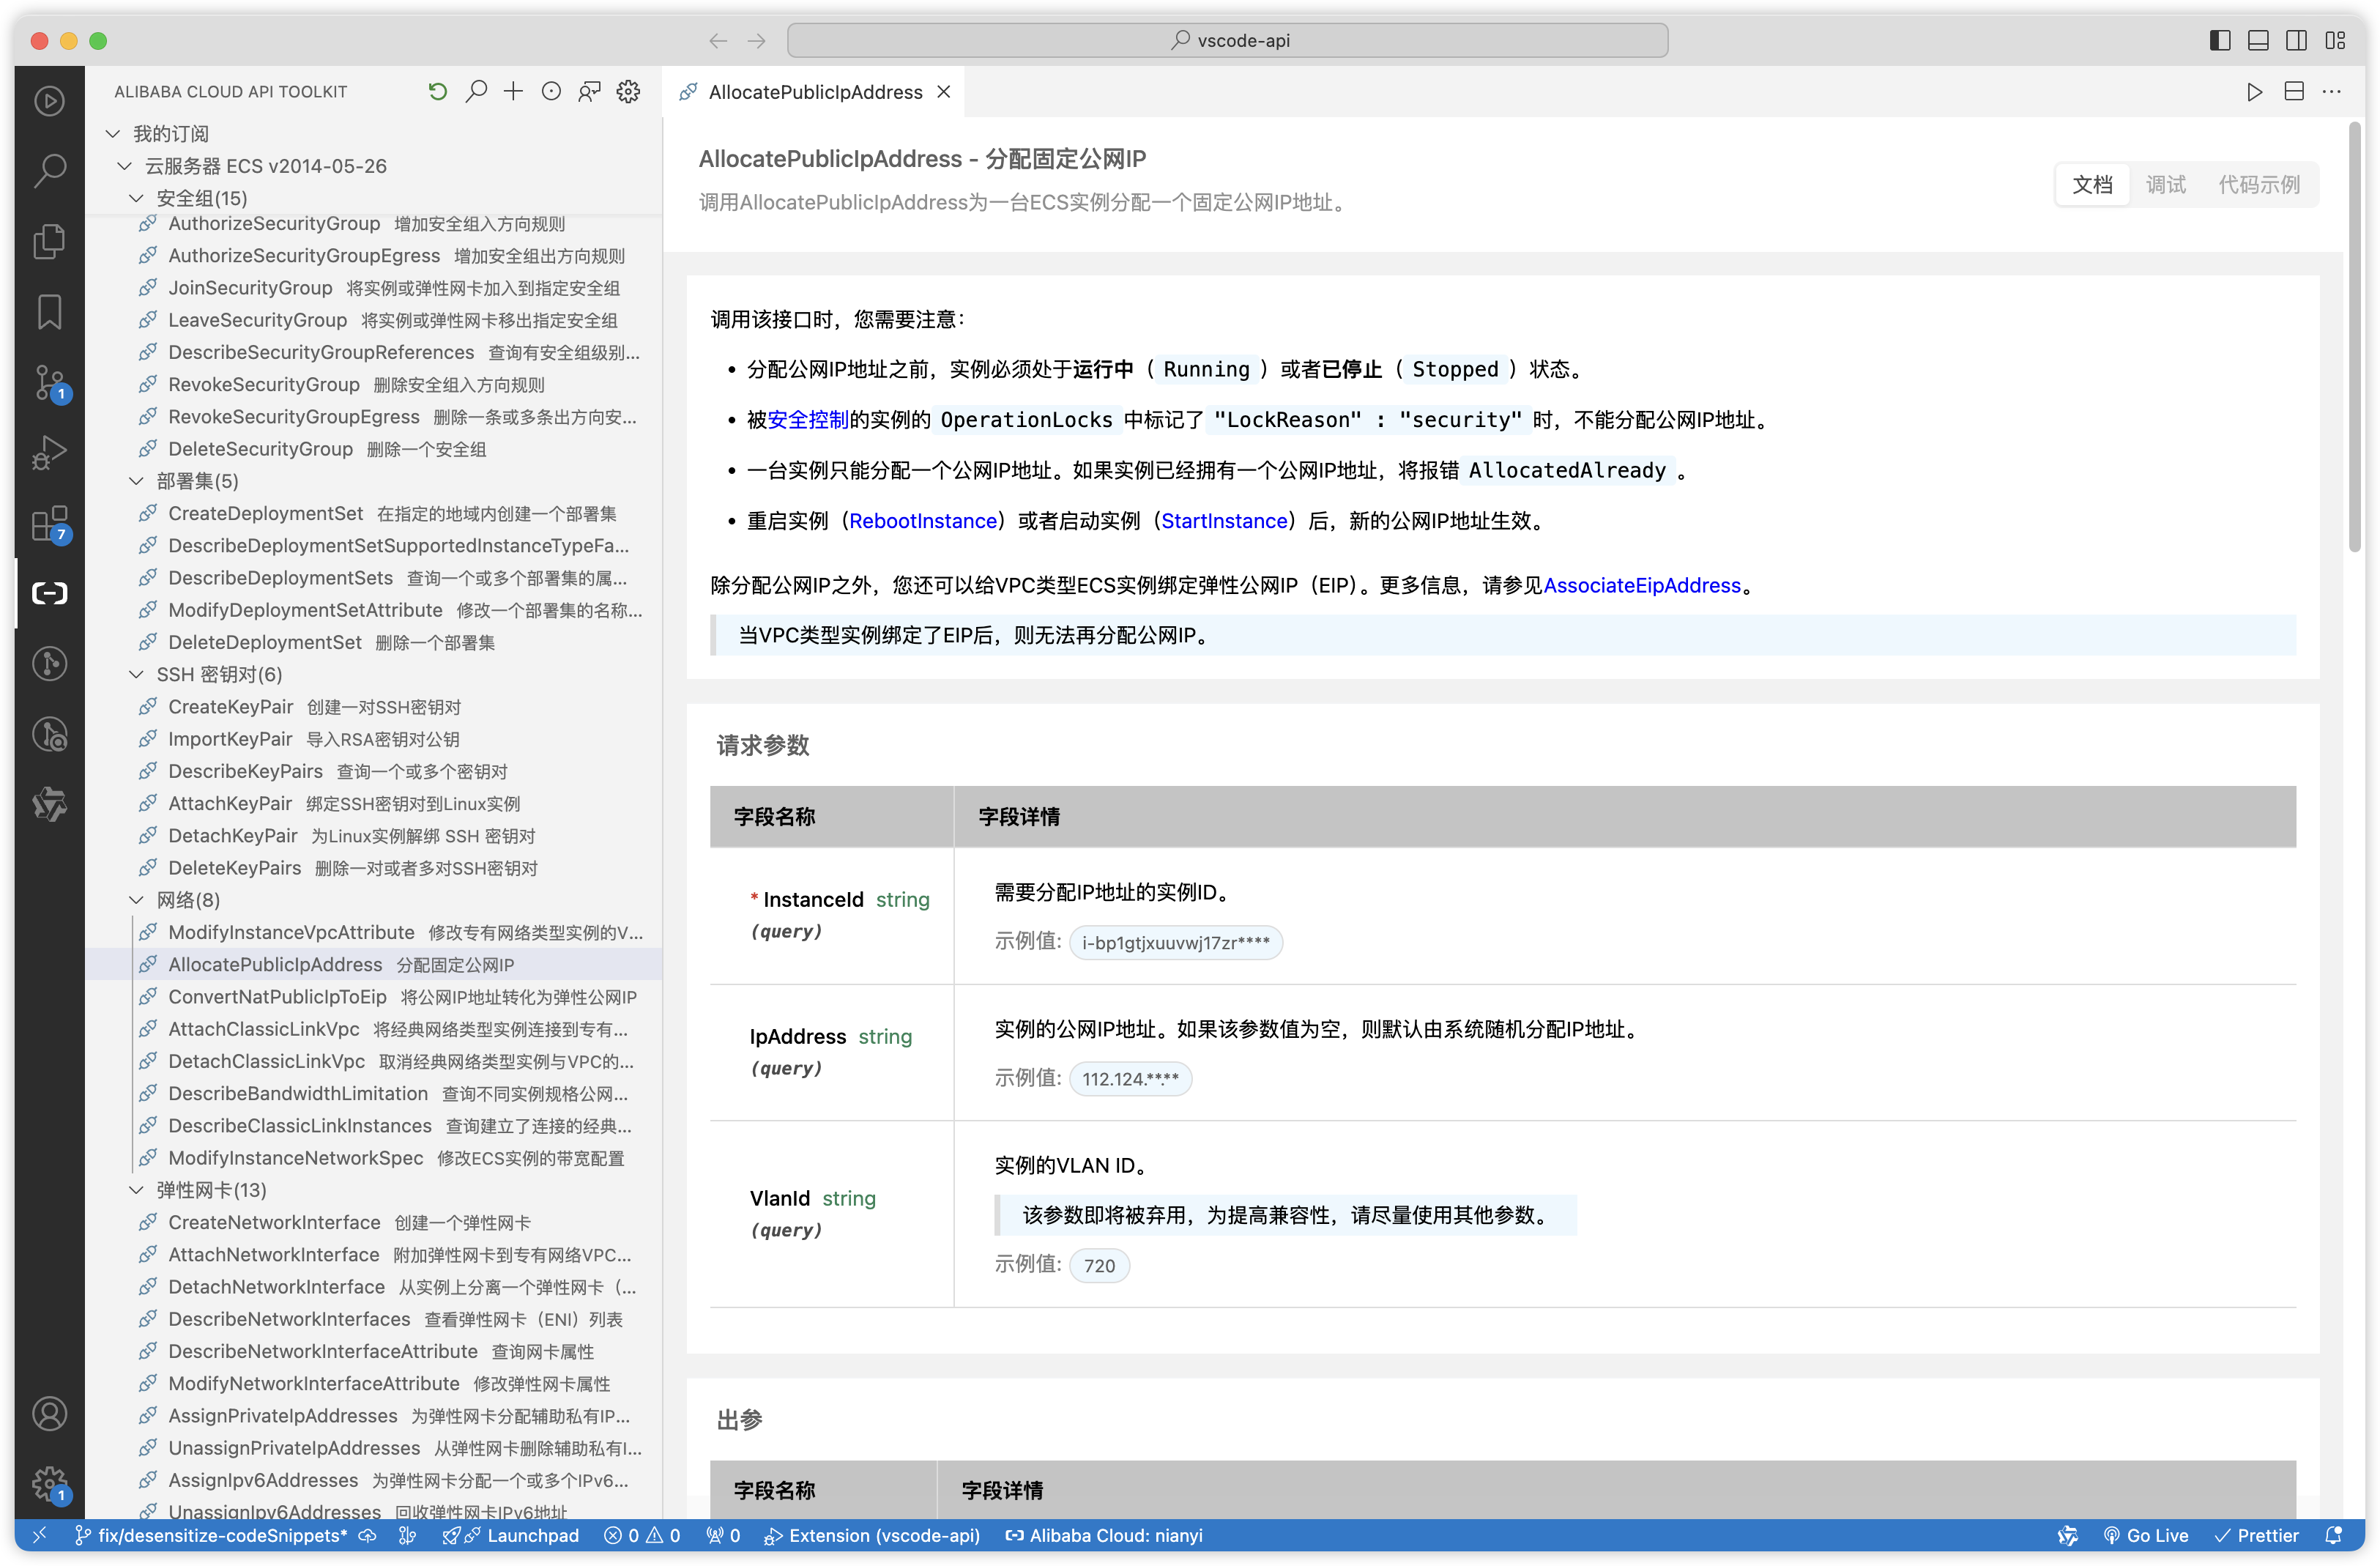Open Source Control in the activity bar
Viewport: 2380px width, 1566px height.
pyautogui.click(x=49, y=383)
